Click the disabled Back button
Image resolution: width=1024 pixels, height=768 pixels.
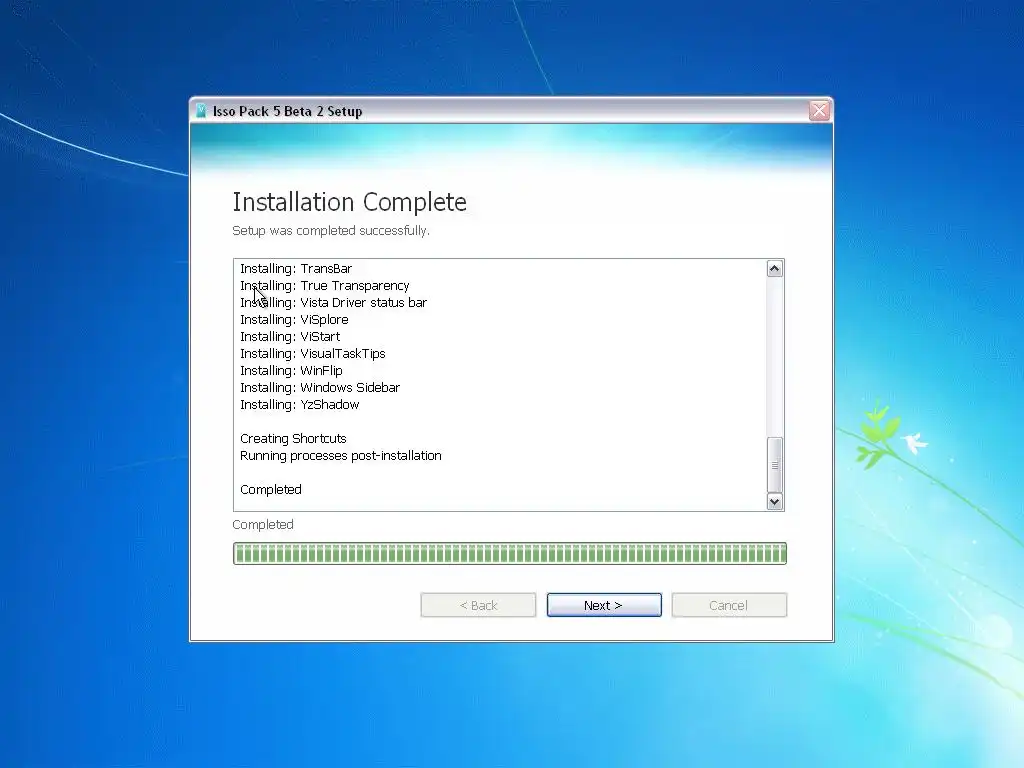click(478, 605)
